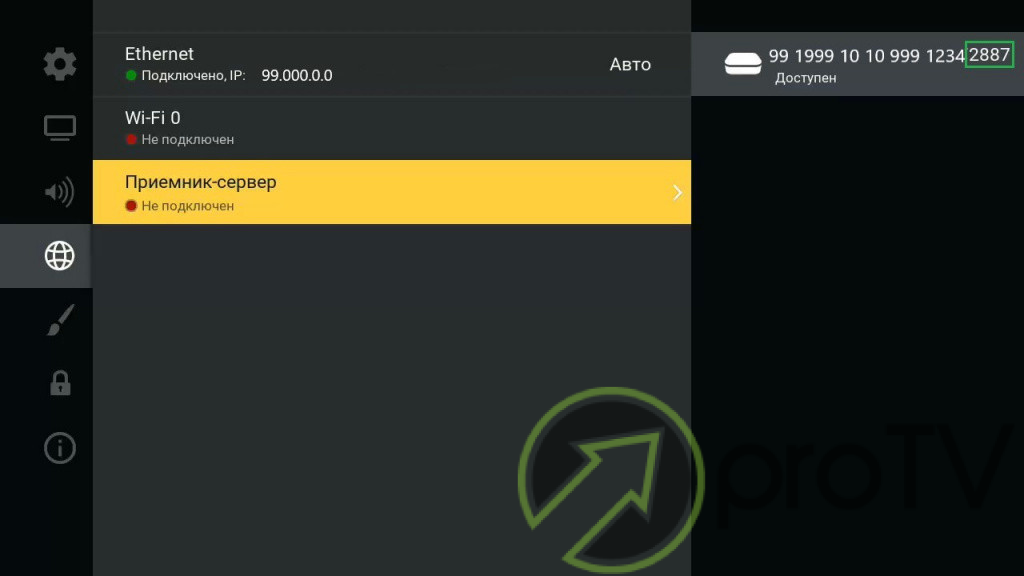Open info about device icon
The width and height of the screenshot is (1024, 576).
[x=59, y=448]
